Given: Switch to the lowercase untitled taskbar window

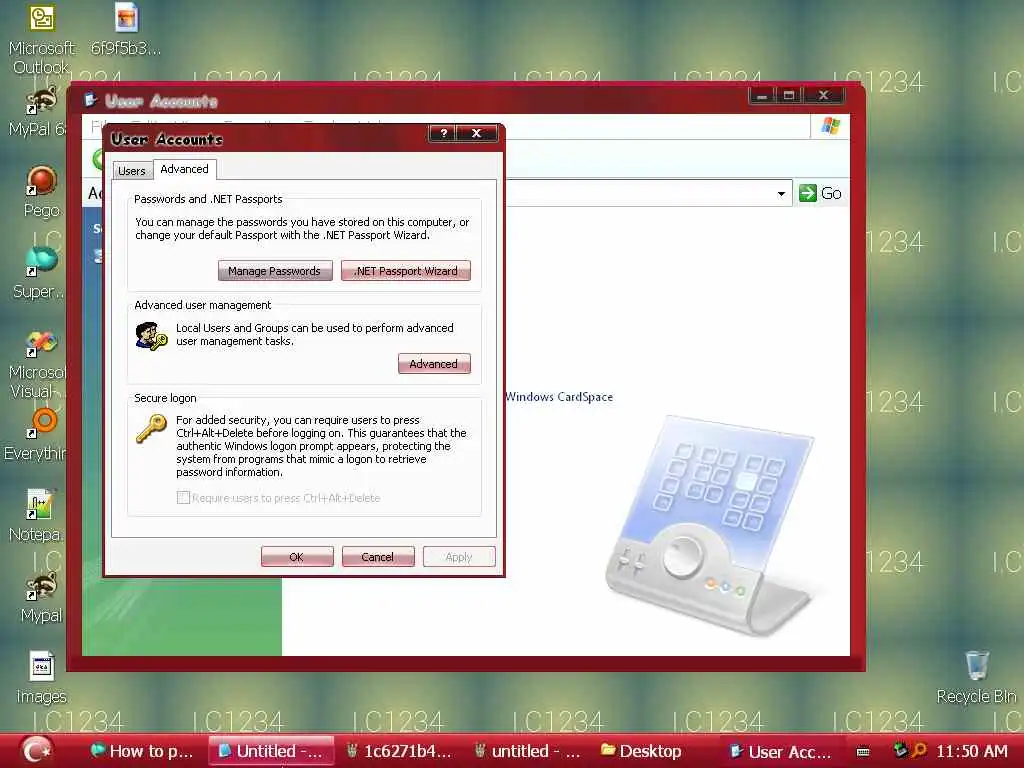Looking at the screenshot, I should click(x=528, y=751).
